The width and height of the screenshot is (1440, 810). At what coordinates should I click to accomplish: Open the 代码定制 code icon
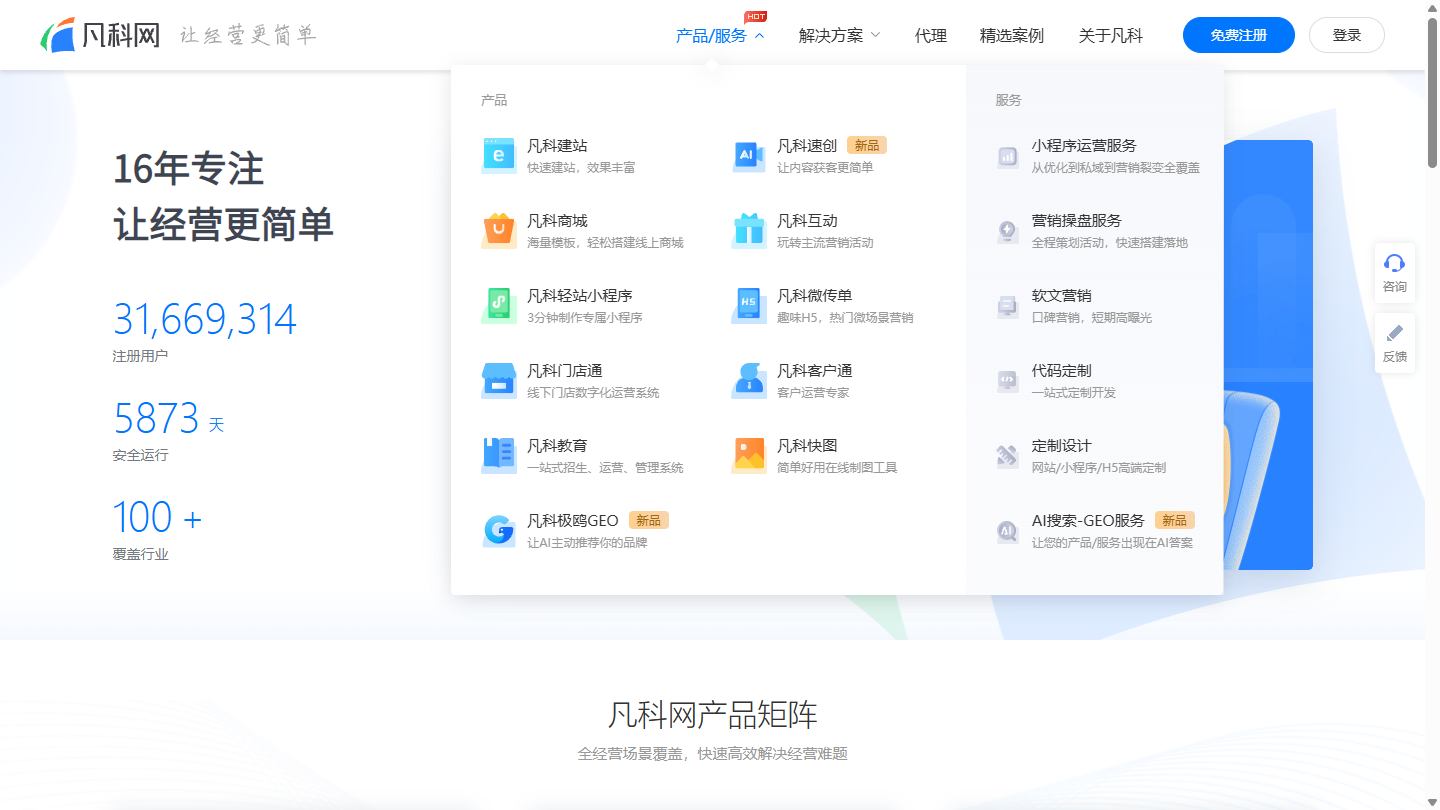[x=1007, y=382]
